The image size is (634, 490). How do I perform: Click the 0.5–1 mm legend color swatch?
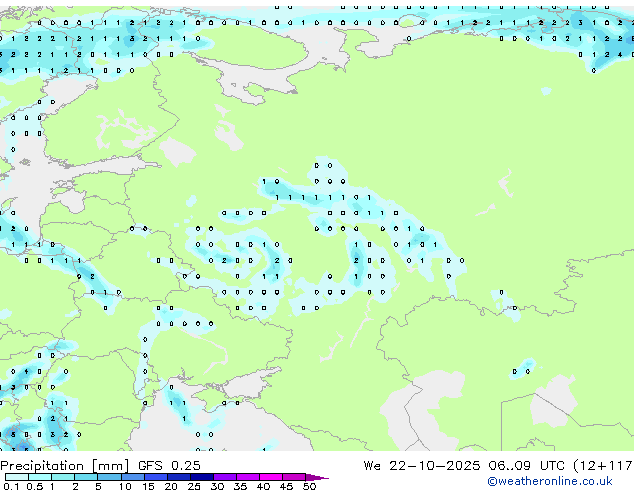40,477
